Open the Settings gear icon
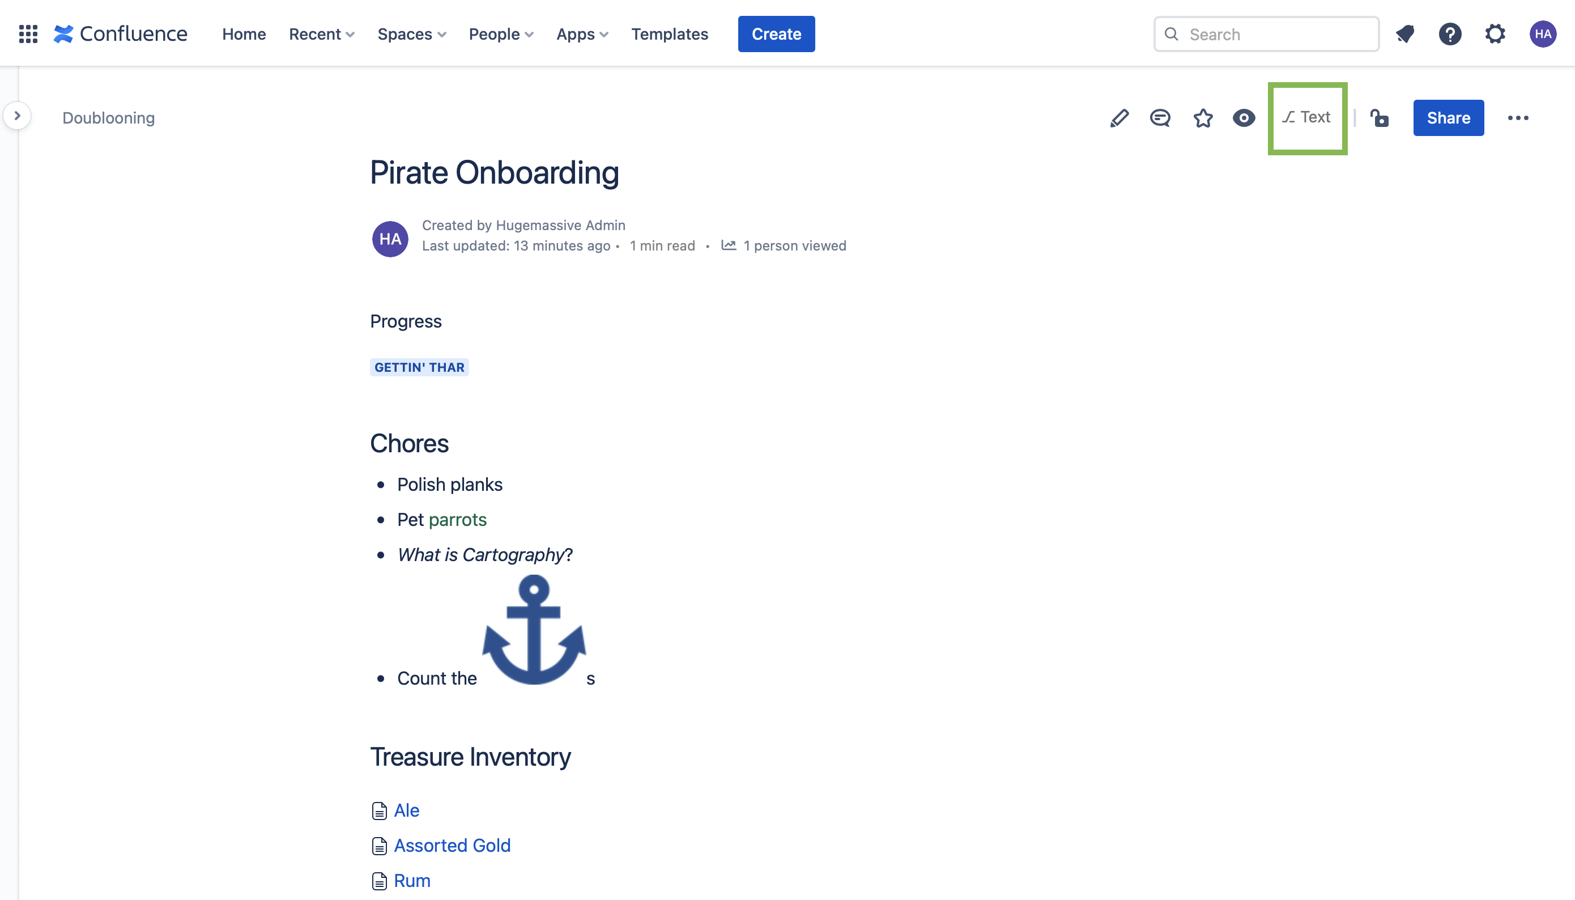The width and height of the screenshot is (1575, 900). (x=1495, y=34)
